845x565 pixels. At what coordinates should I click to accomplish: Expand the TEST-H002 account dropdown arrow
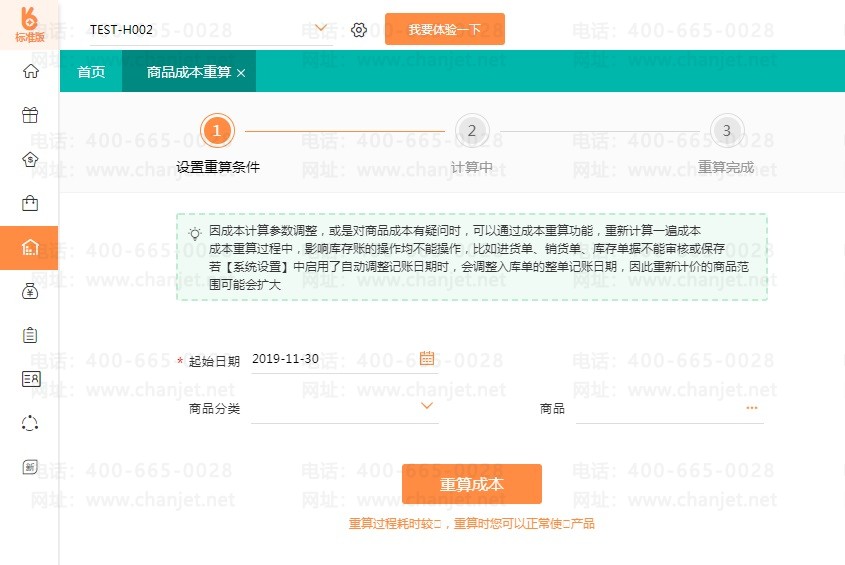(321, 27)
